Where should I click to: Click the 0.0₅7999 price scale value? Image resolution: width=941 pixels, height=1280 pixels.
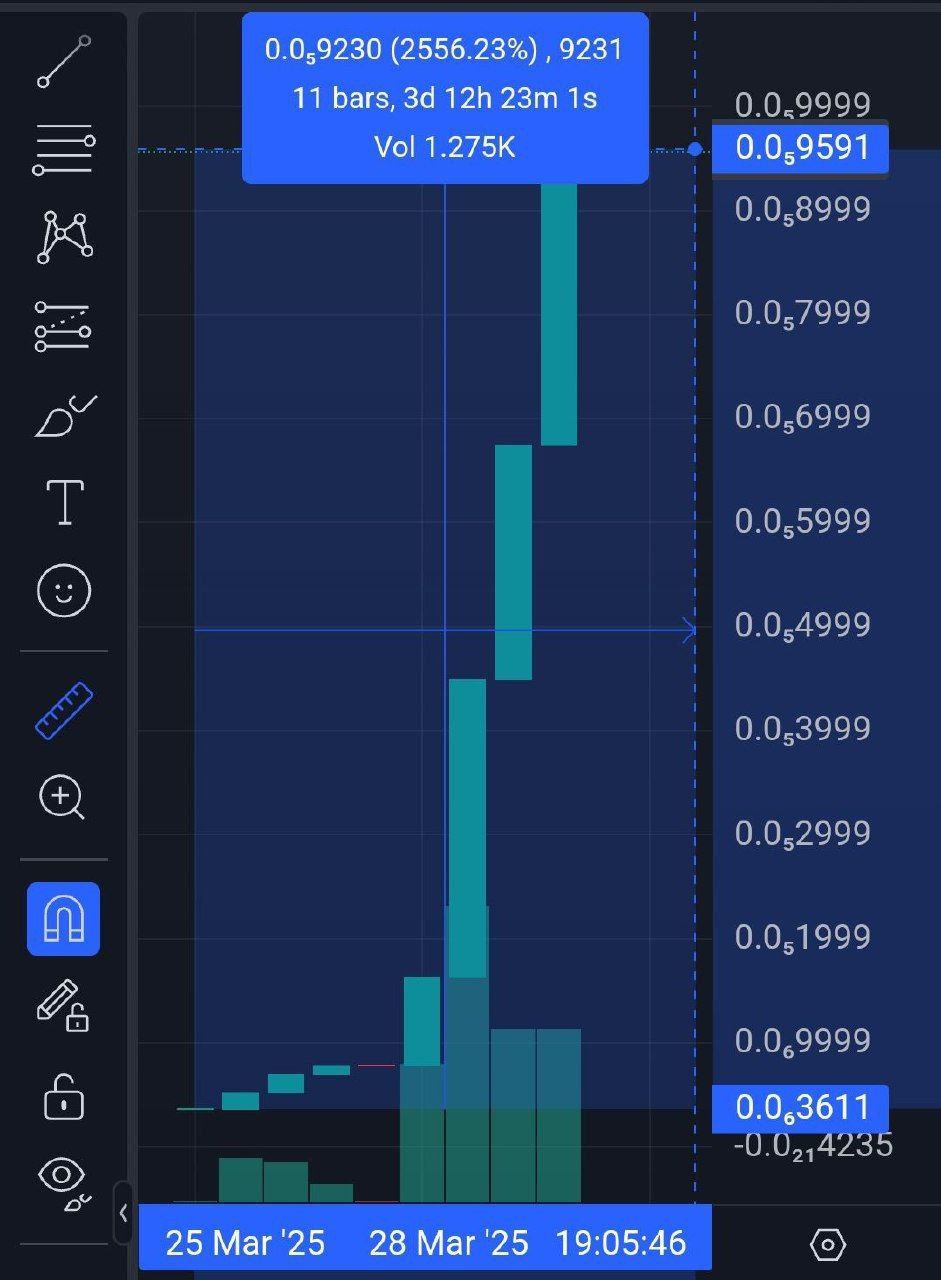[803, 314]
